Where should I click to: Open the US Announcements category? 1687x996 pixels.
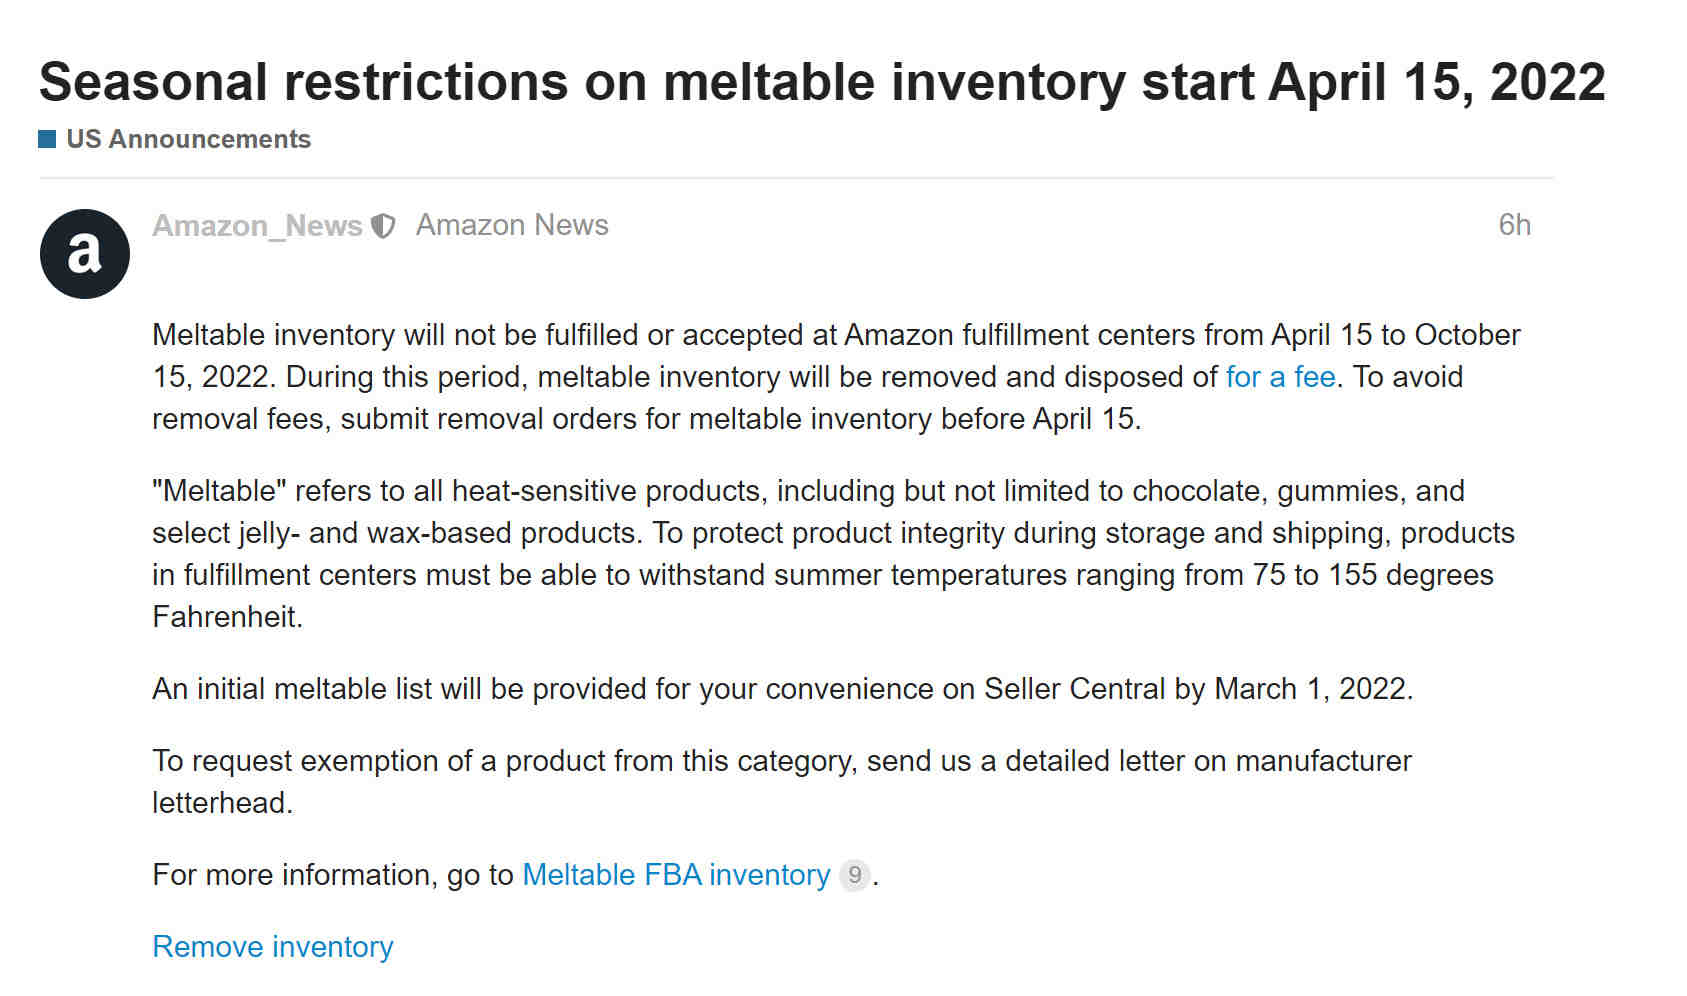tap(188, 139)
